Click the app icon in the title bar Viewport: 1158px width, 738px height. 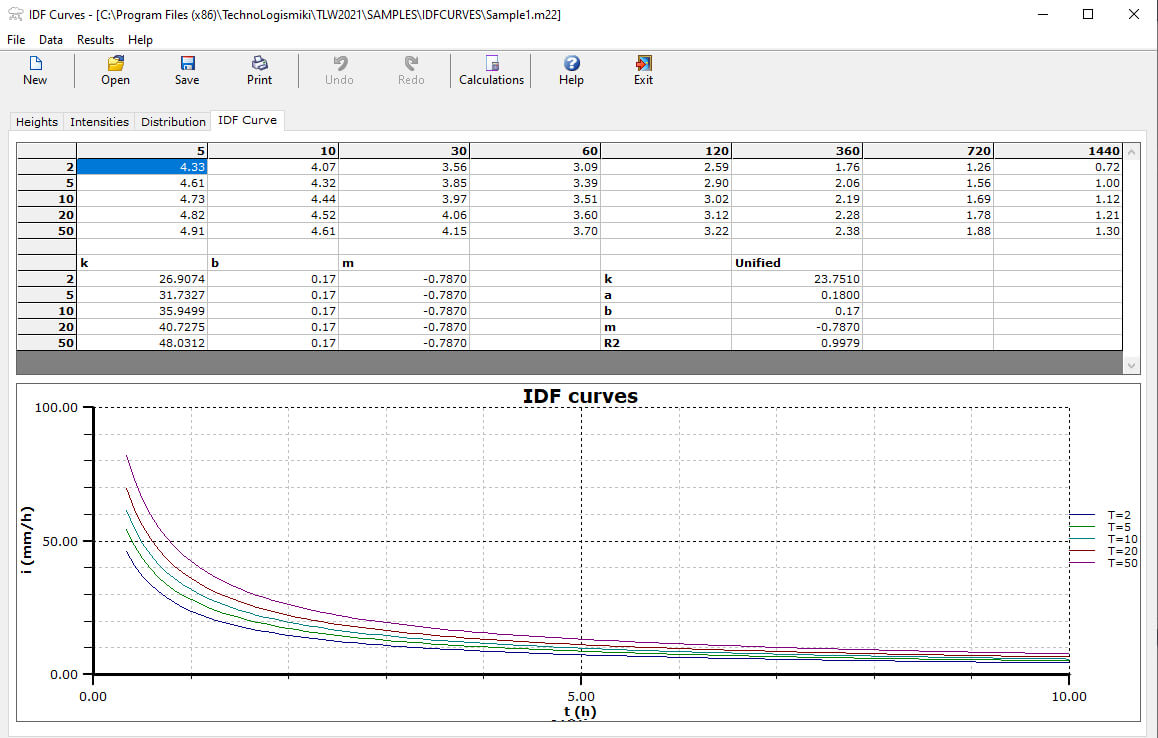click(15, 15)
